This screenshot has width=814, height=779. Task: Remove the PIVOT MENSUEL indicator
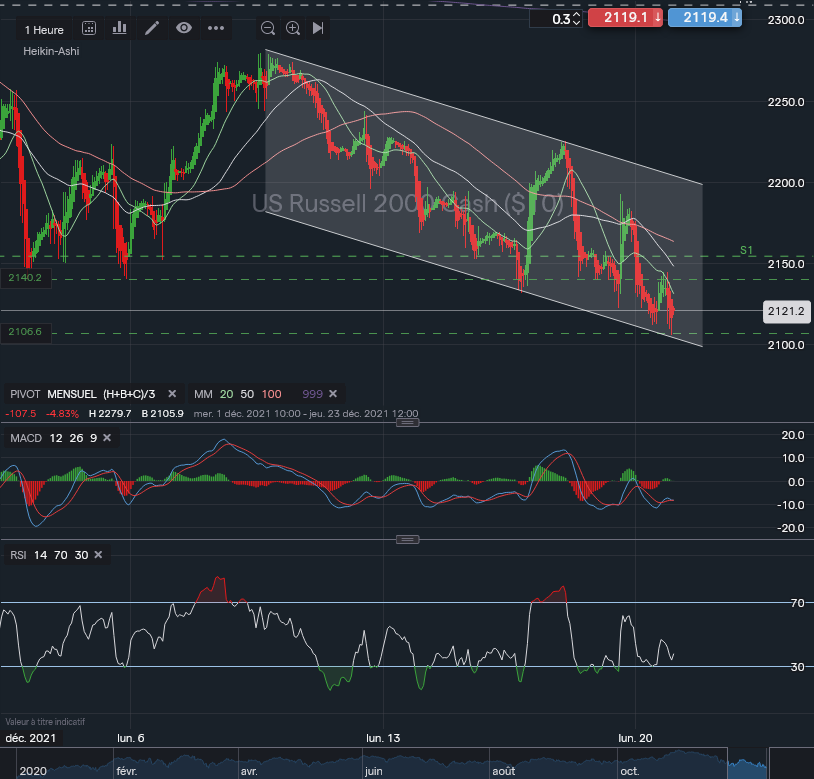(172, 394)
